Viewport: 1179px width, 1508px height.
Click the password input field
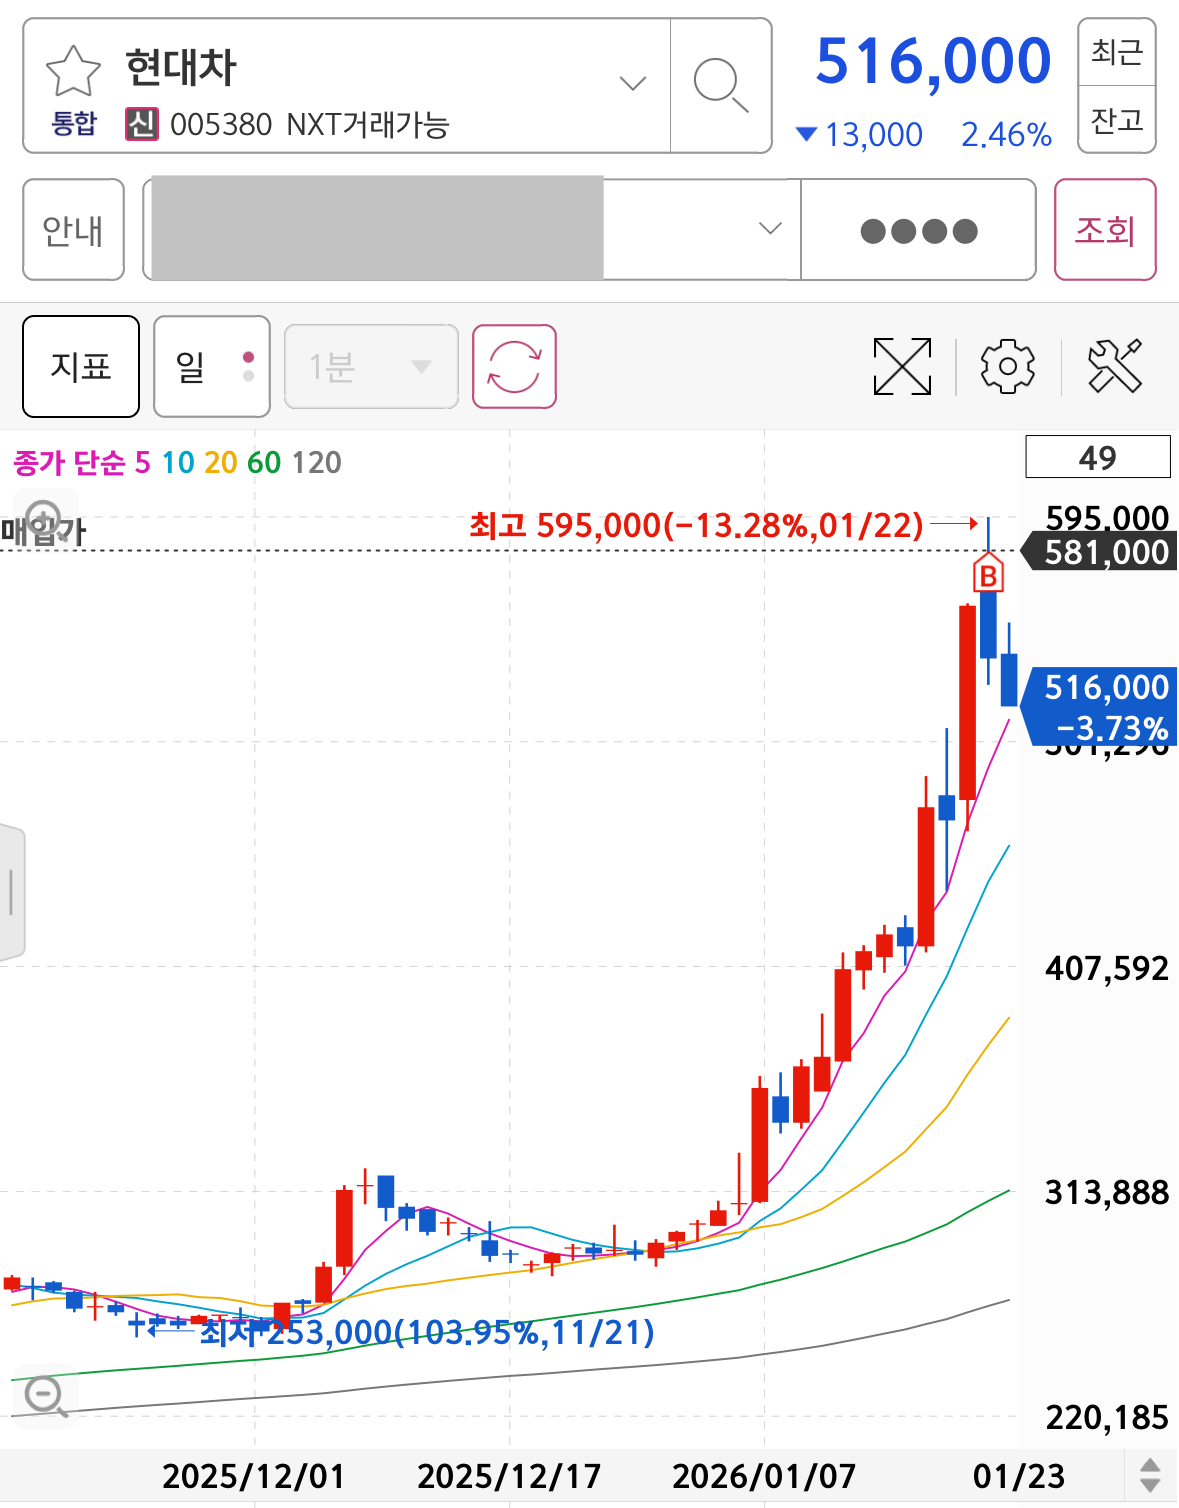(x=918, y=230)
